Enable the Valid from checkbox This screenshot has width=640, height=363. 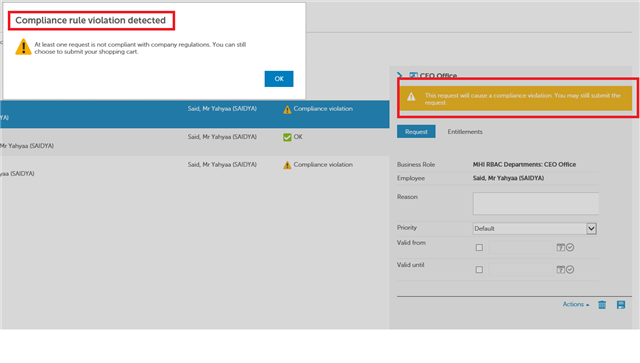[x=479, y=247]
